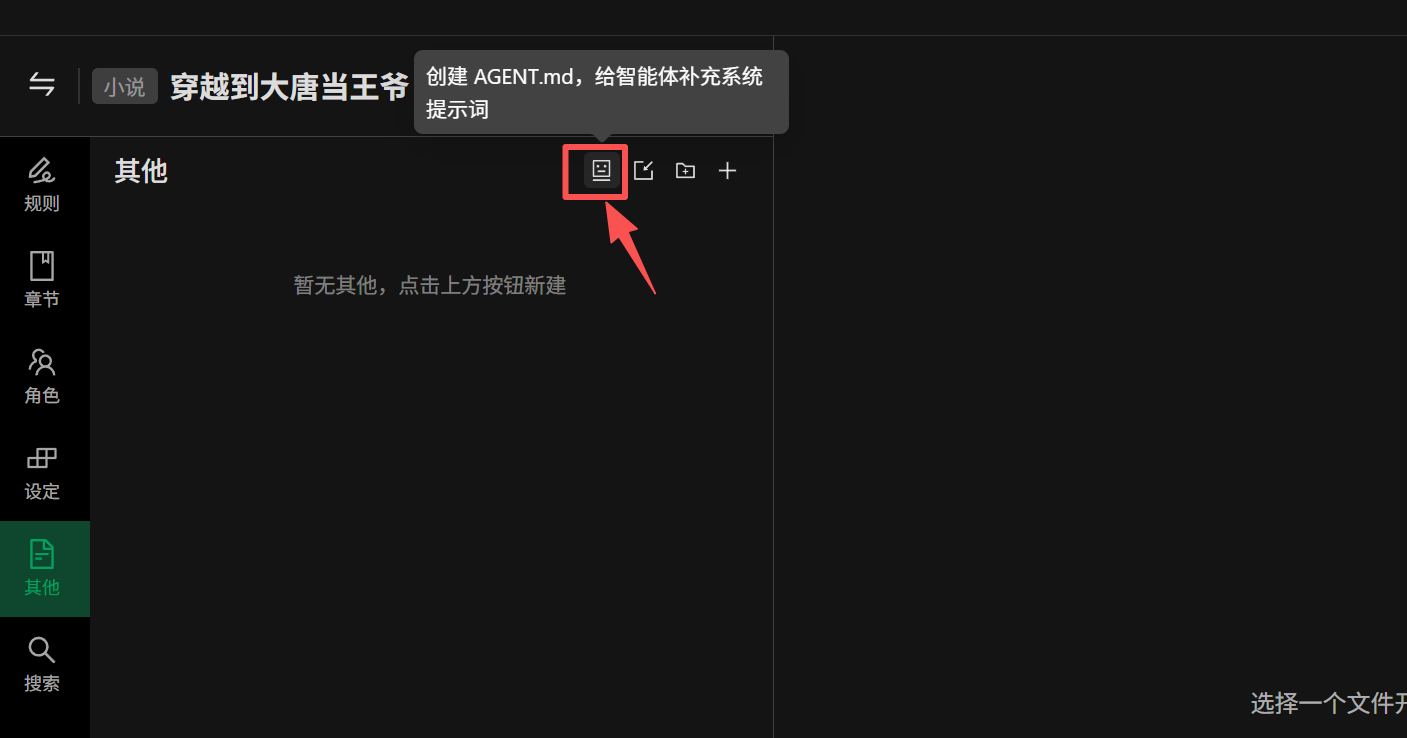Add a new file using the plus icon
Screen dimensions: 1407x738
(x=728, y=171)
